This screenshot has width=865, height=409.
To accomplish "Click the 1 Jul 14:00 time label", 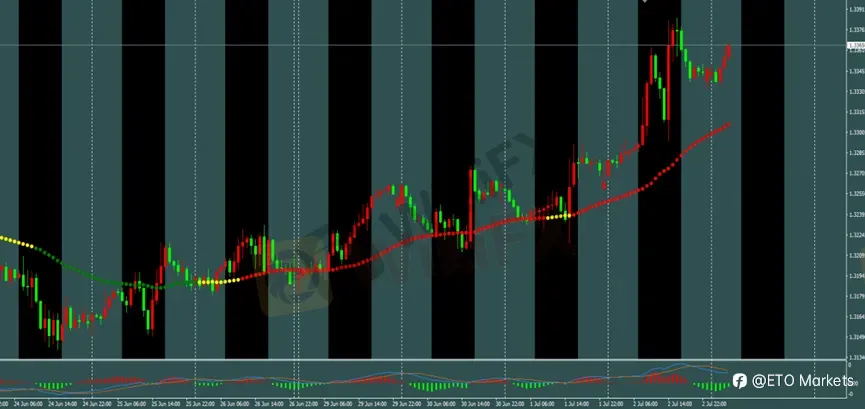I will (576, 404).
